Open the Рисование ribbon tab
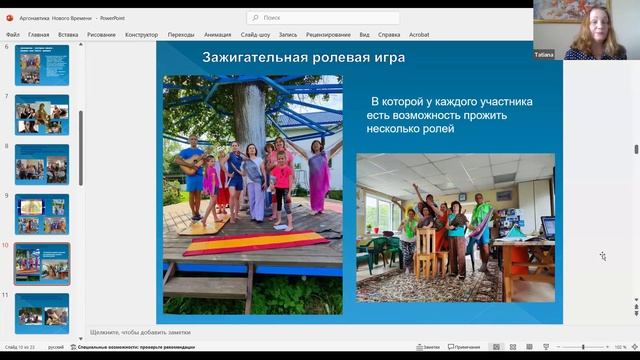Screen dimensions: 640x360 [x=101, y=35]
